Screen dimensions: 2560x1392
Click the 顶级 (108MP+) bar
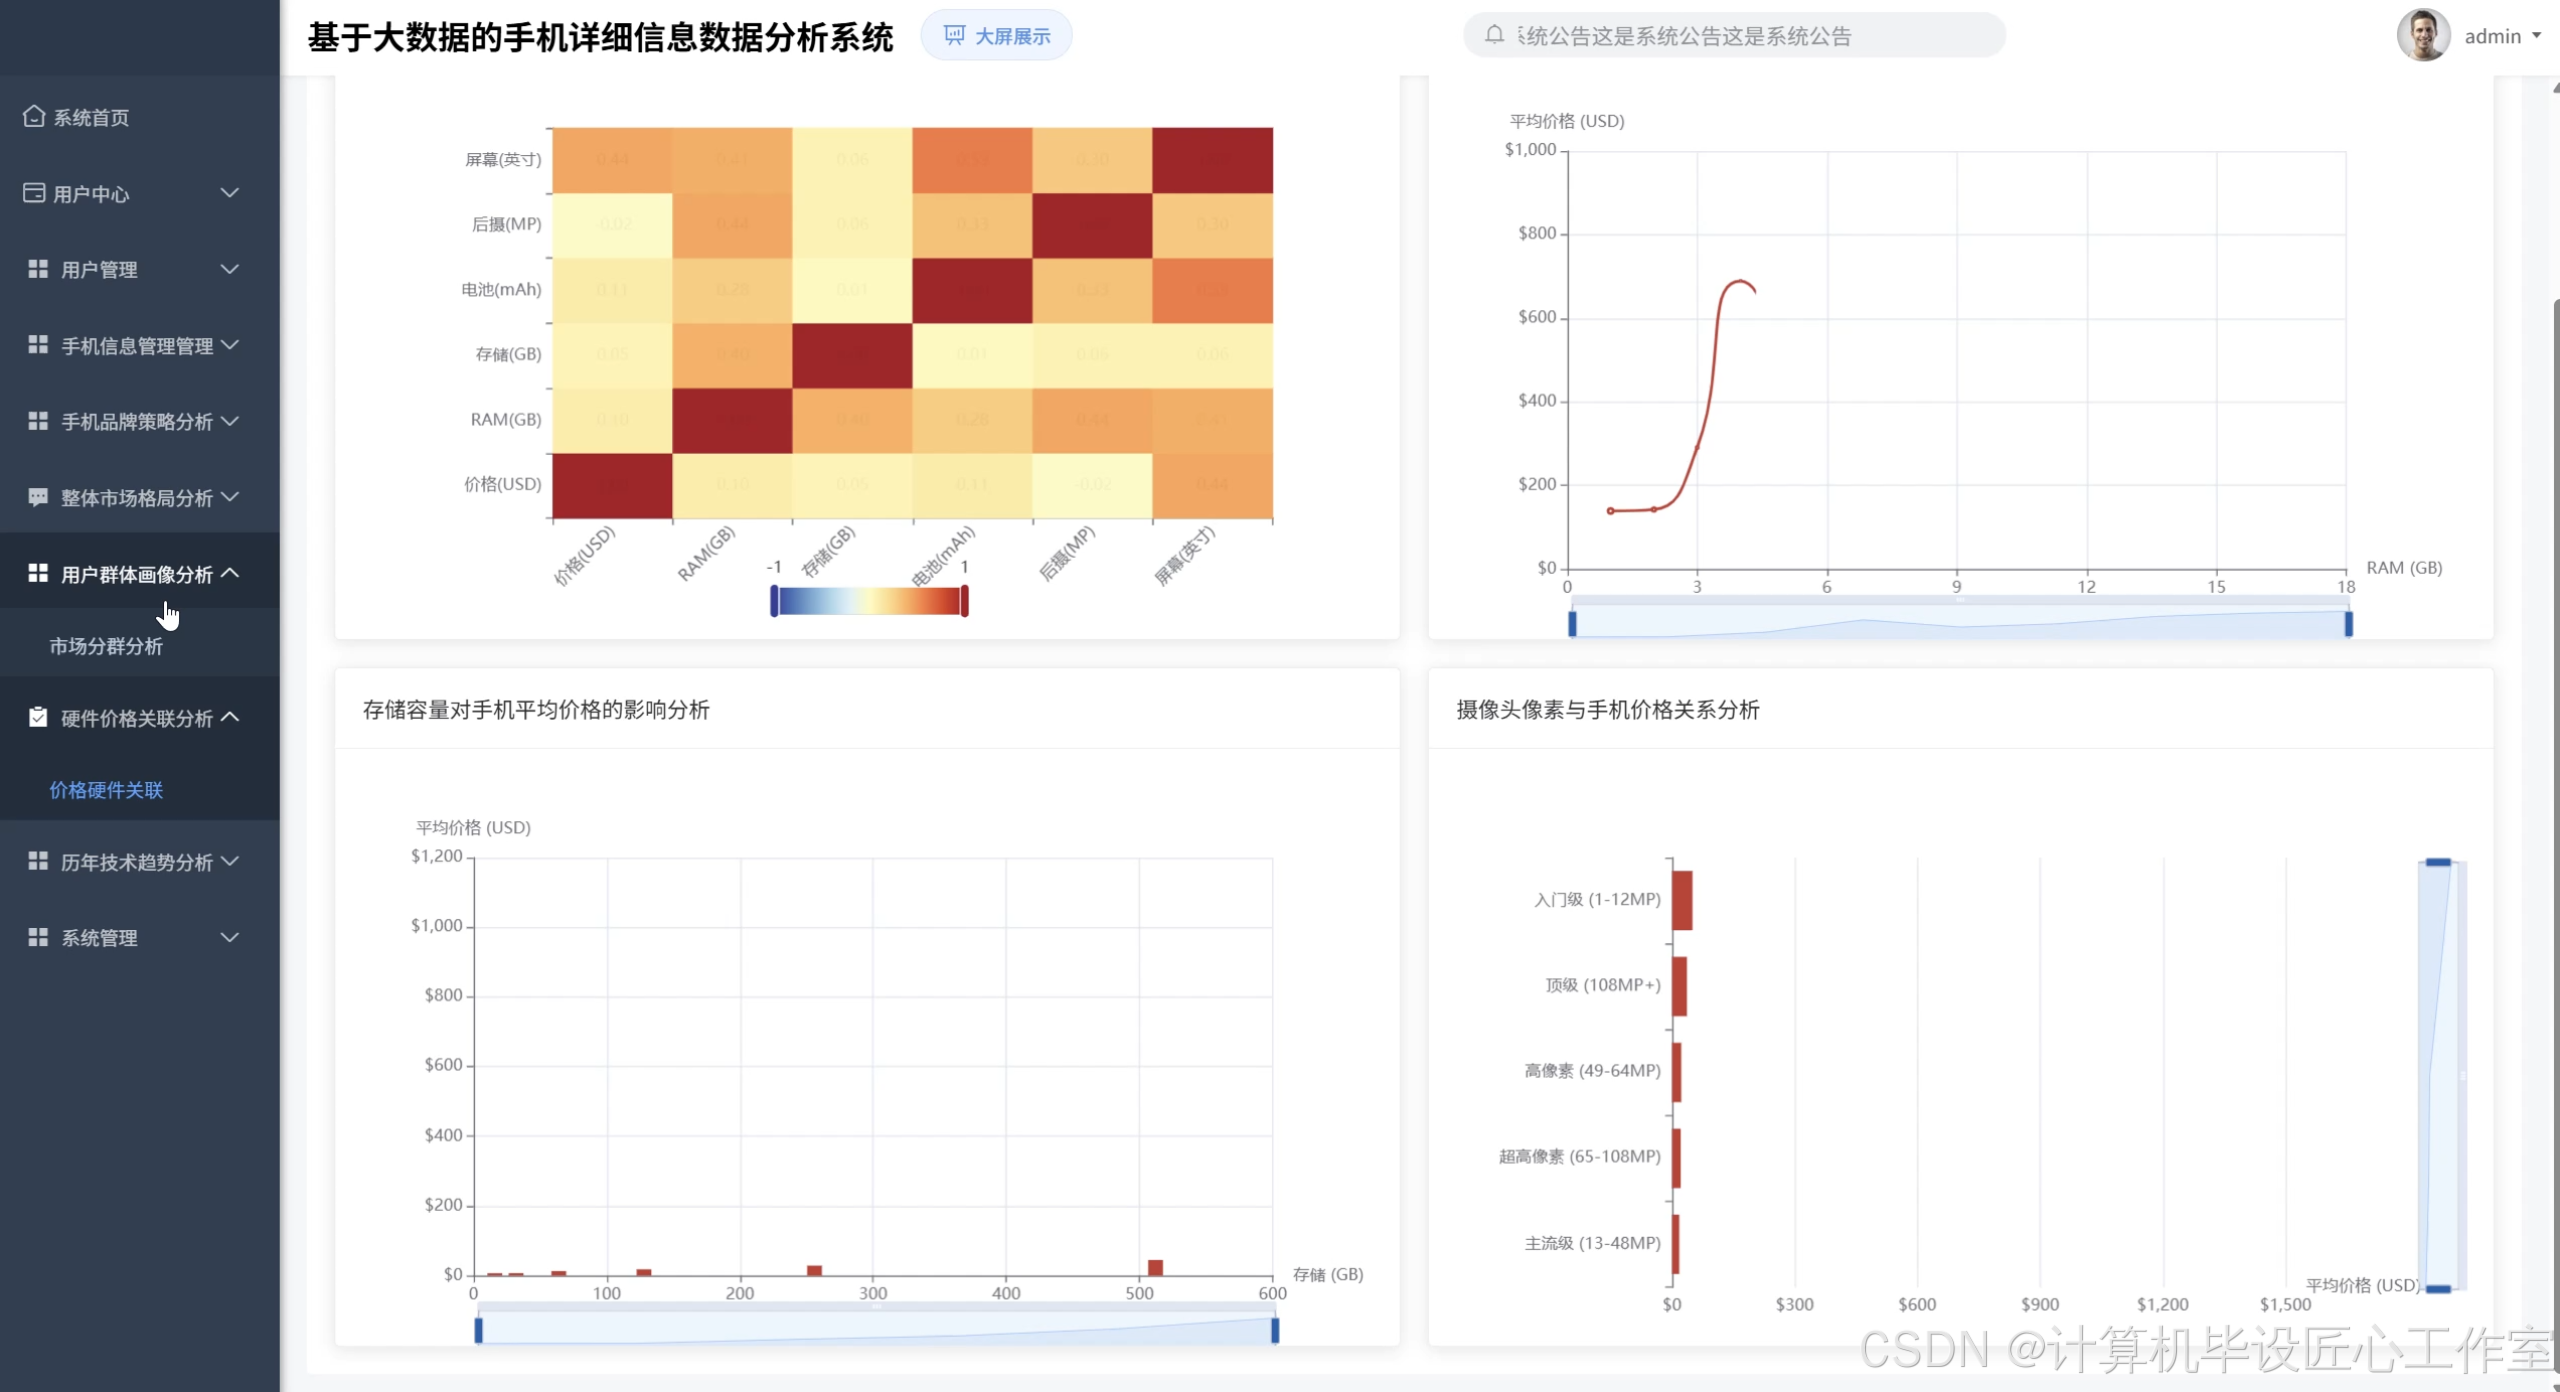pyautogui.click(x=1680, y=986)
